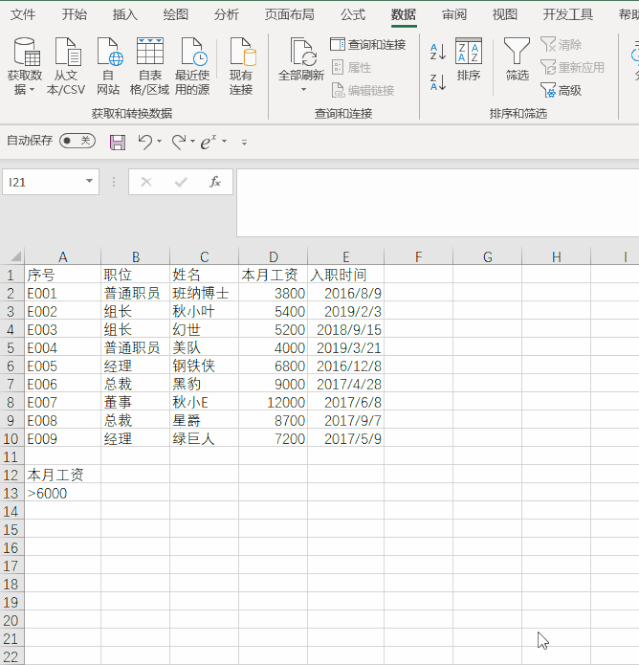Select column D header

(x=273, y=257)
